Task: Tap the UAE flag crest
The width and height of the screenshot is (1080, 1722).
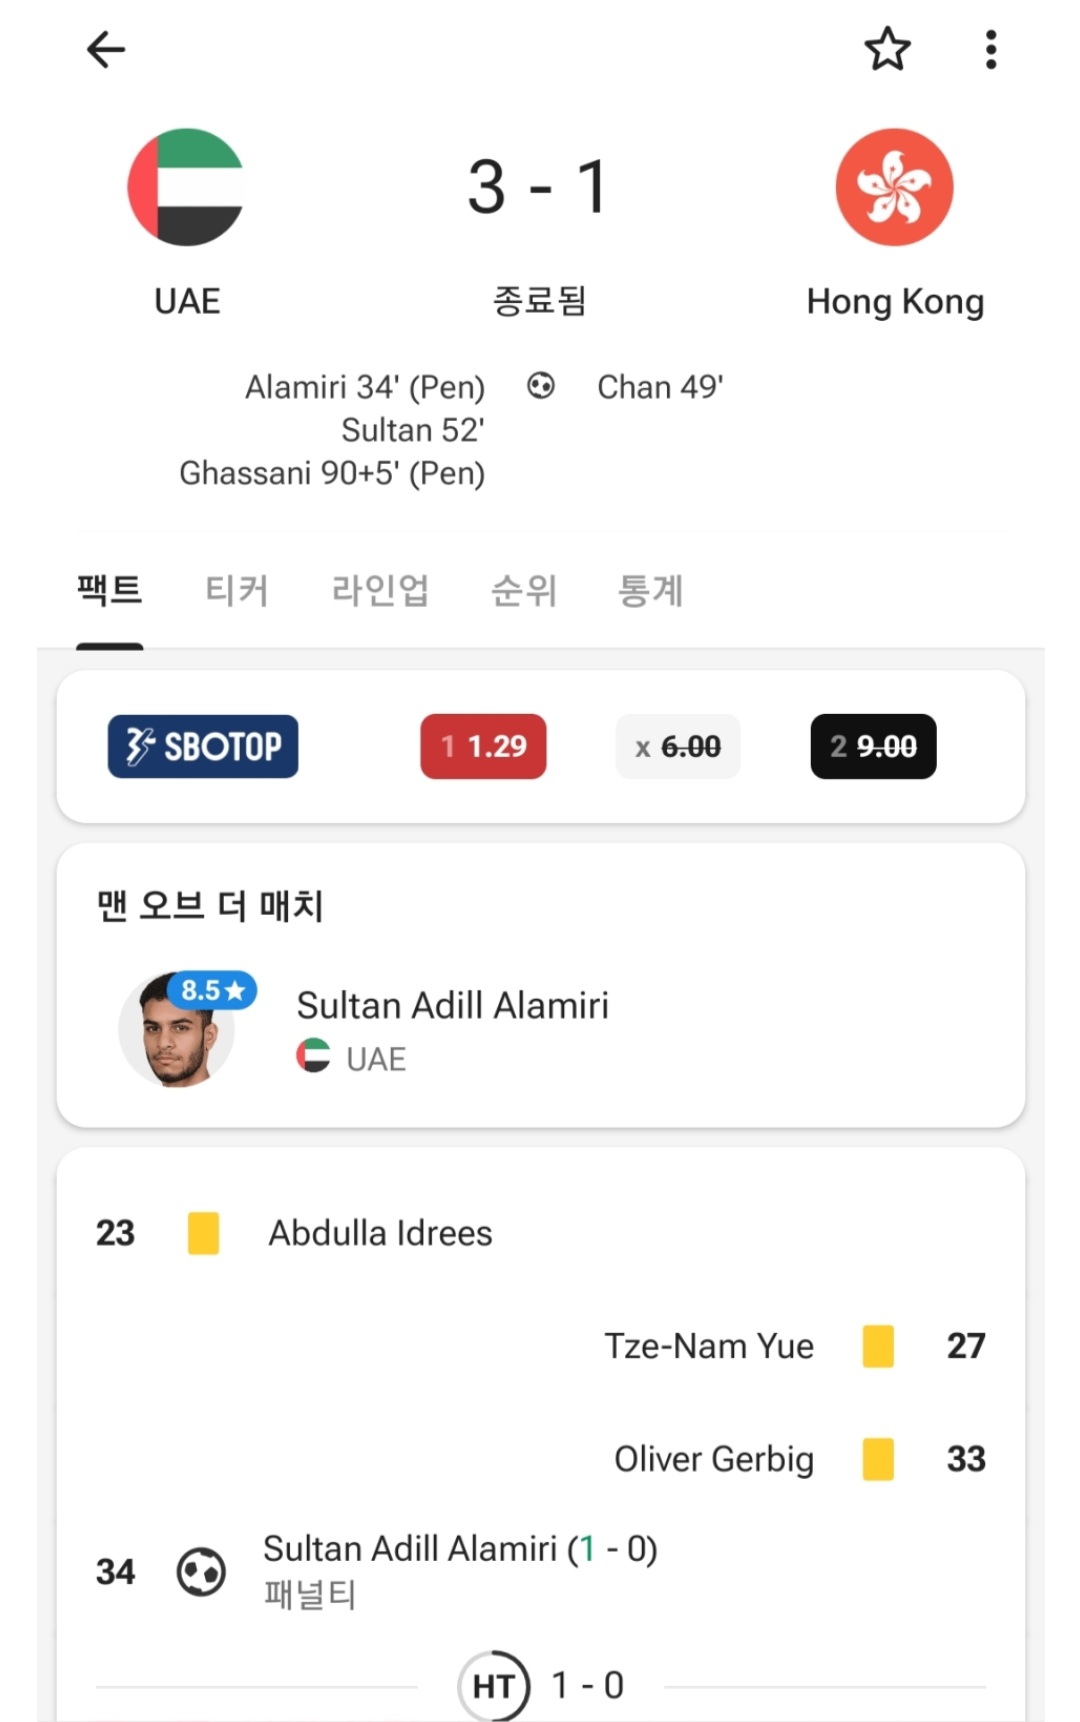Action: (186, 187)
